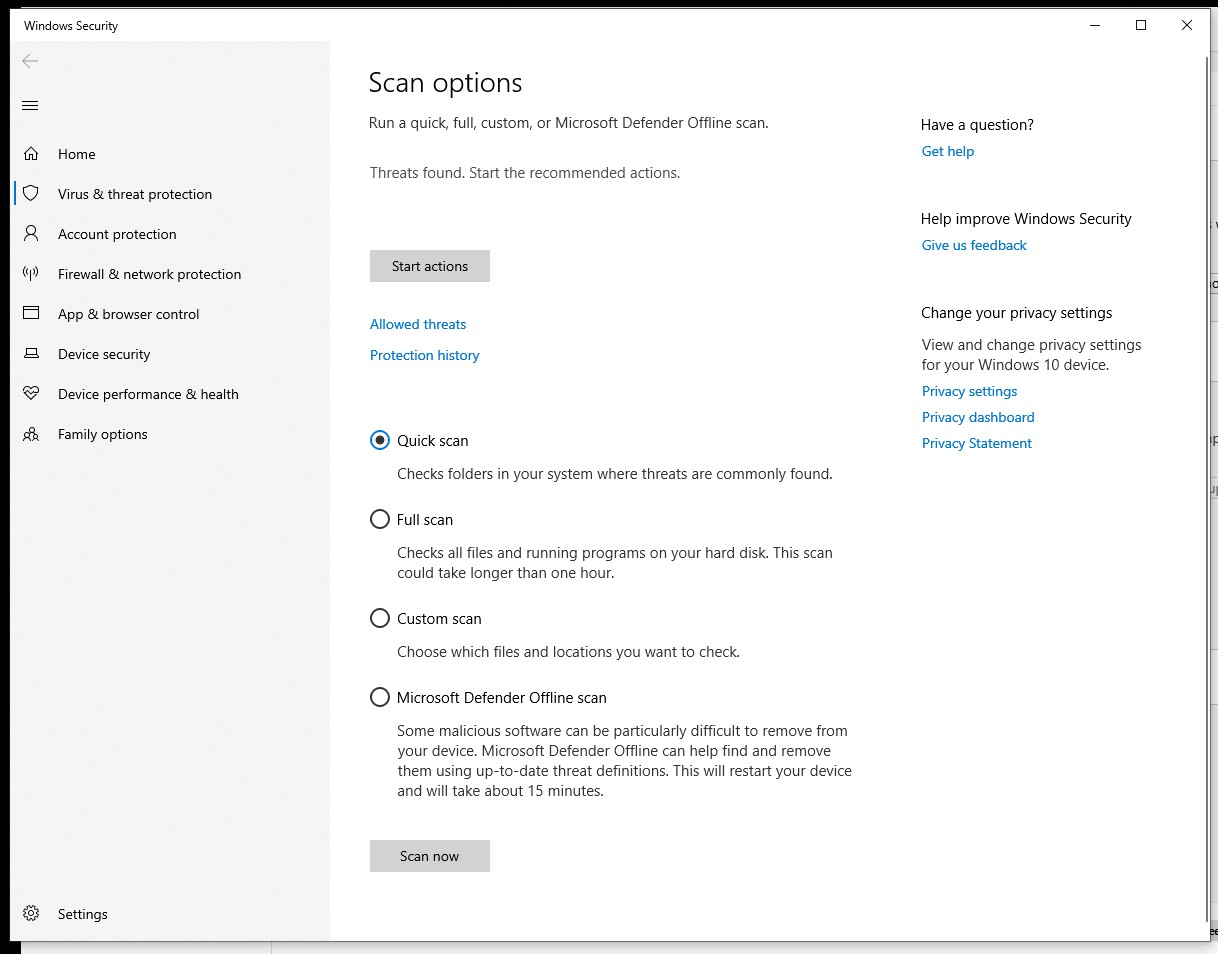This screenshot has height=954, width=1218.
Task: Click the Settings gear icon
Action: 31,913
